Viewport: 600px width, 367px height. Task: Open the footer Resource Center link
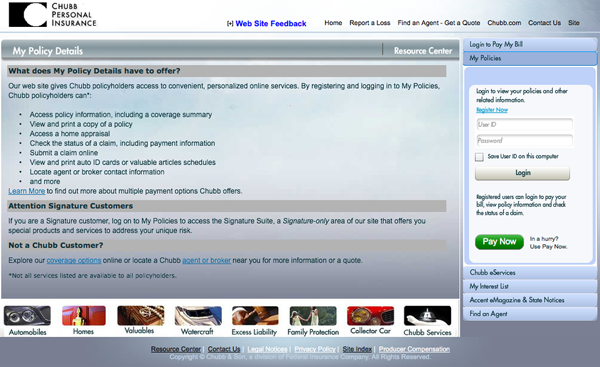coord(176,349)
